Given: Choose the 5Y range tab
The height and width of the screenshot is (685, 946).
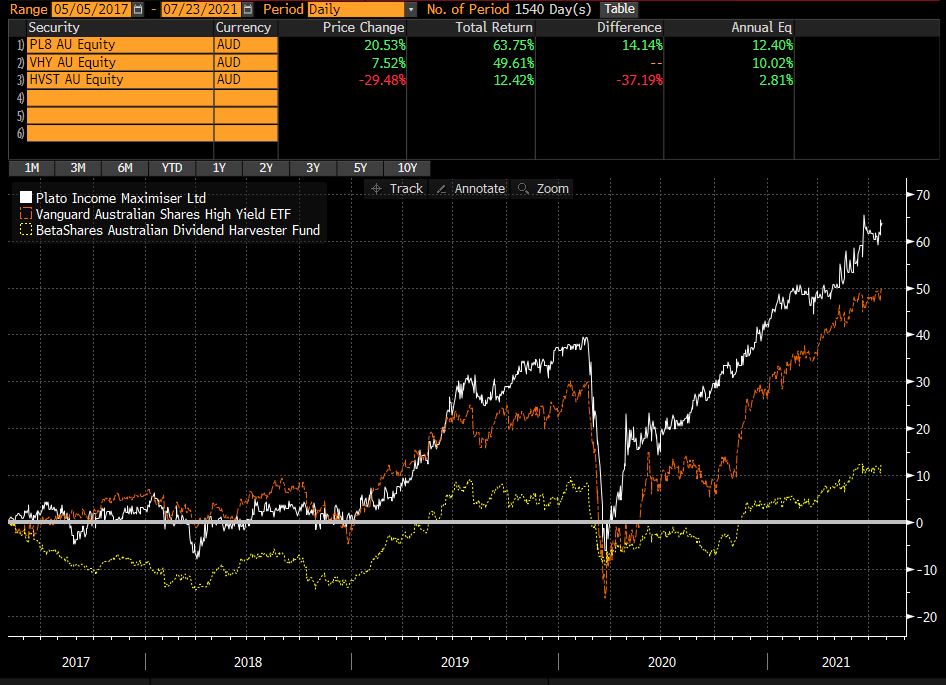Looking at the screenshot, I should pyautogui.click(x=360, y=168).
